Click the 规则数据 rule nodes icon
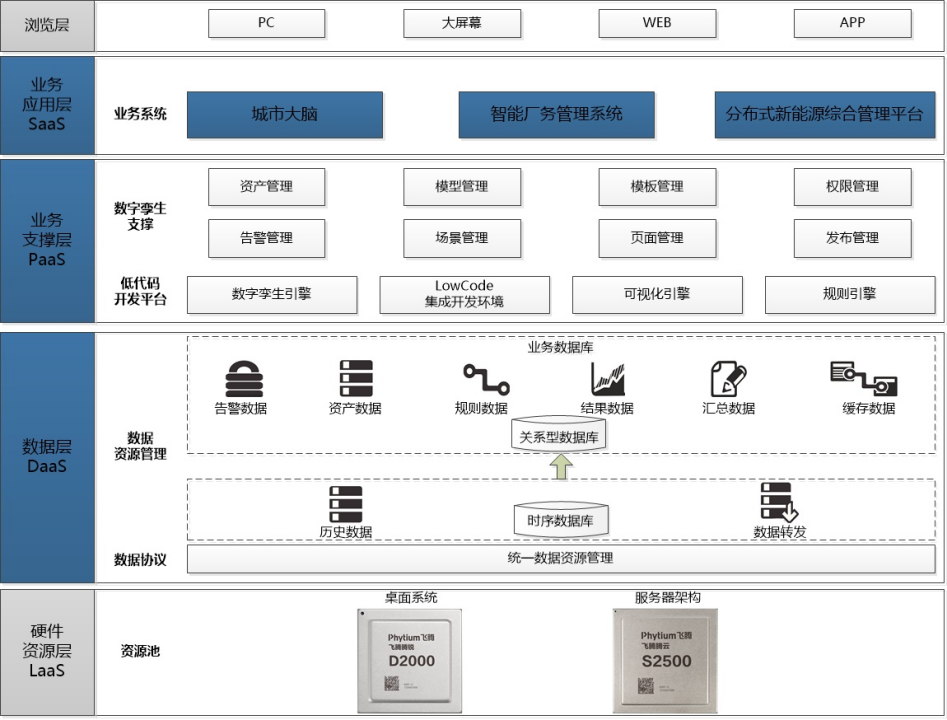 [485, 379]
